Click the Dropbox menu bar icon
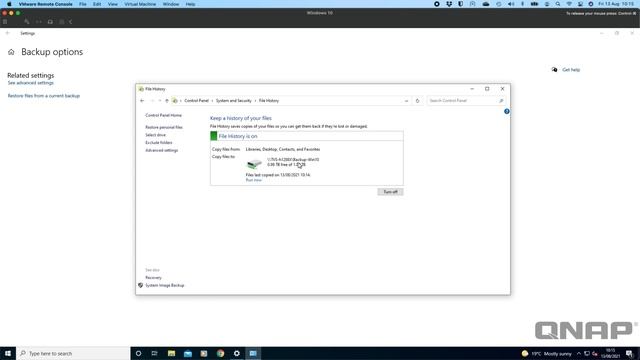This screenshot has height=360, width=640. click(x=449, y=4)
